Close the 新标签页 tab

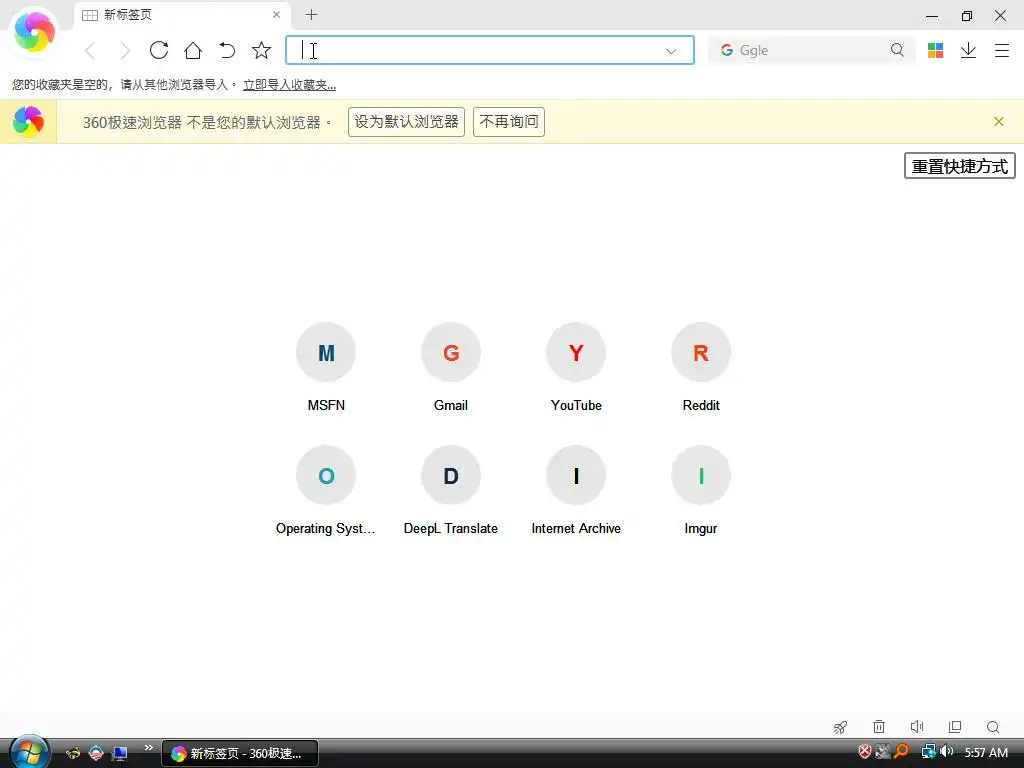(276, 14)
